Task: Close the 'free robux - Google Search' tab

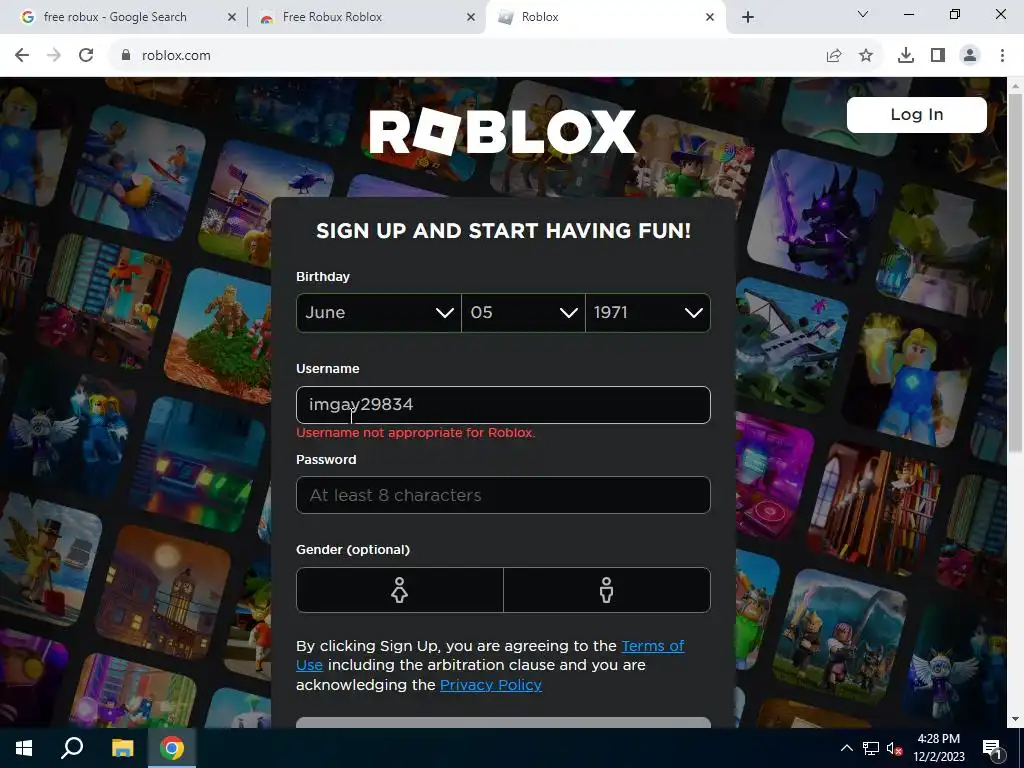Action: (232, 17)
